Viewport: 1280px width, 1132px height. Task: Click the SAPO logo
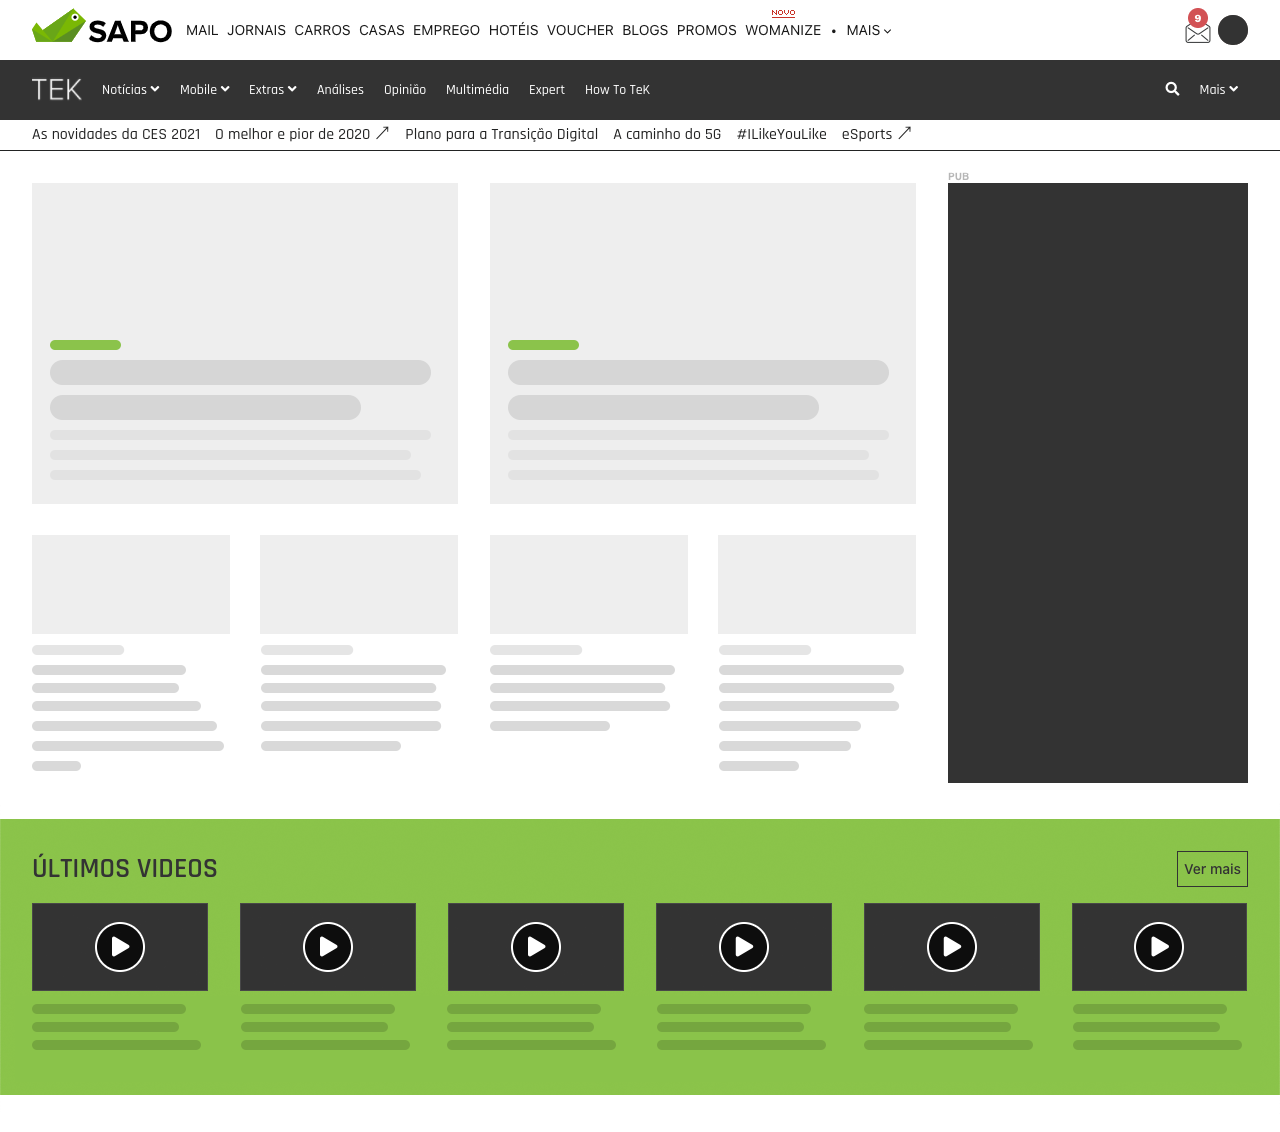(100, 30)
